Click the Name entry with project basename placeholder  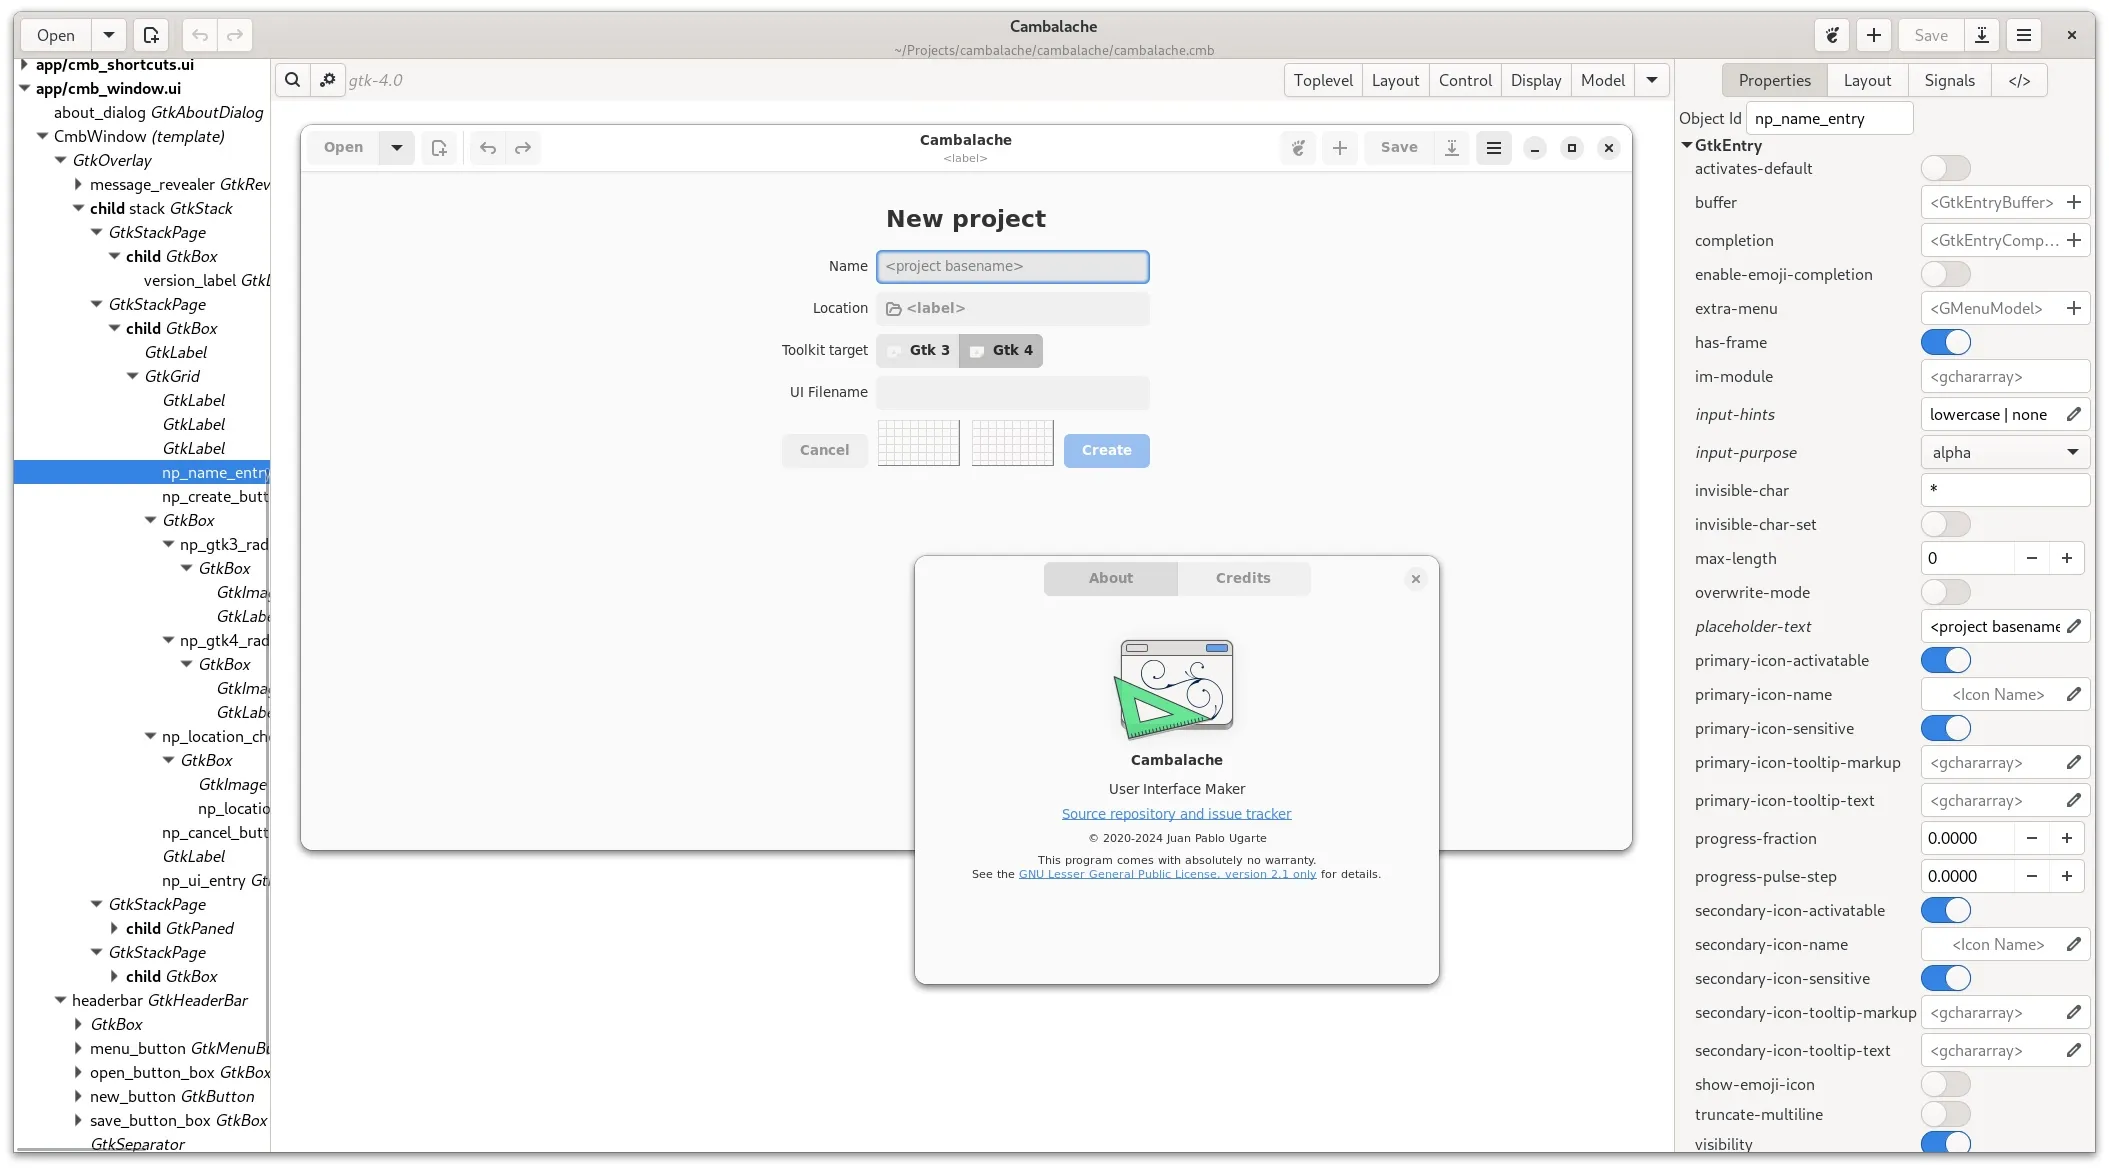1012,266
